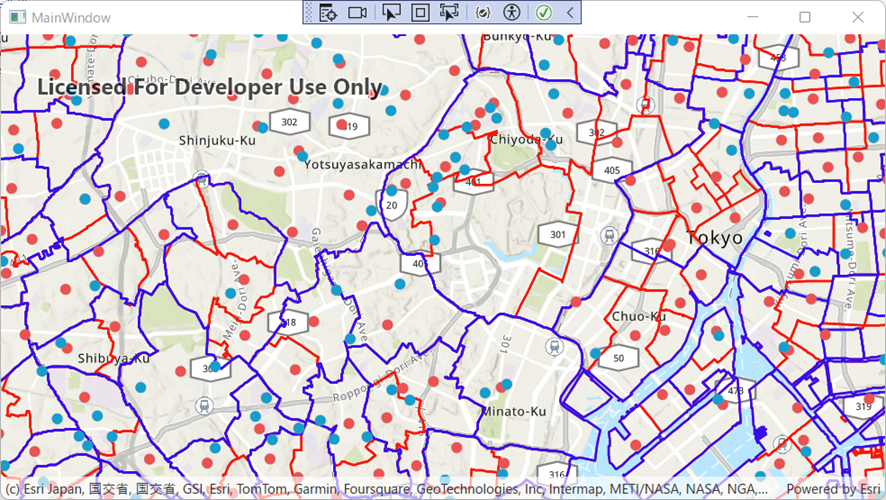886x500 pixels.
Task: Click the route 318 shield icon
Action: click(x=288, y=323)
